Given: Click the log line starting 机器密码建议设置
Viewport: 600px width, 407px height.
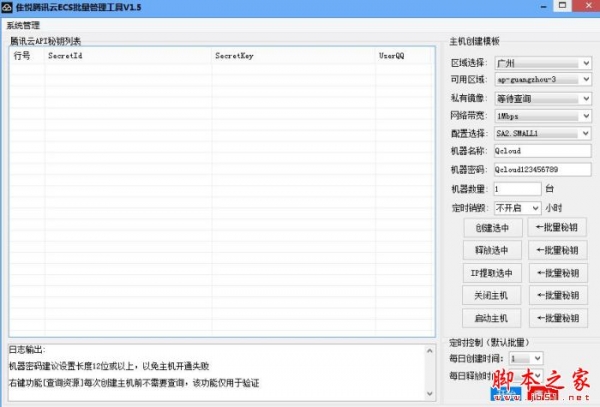Looking at the screenshot, I should (109, 366).
